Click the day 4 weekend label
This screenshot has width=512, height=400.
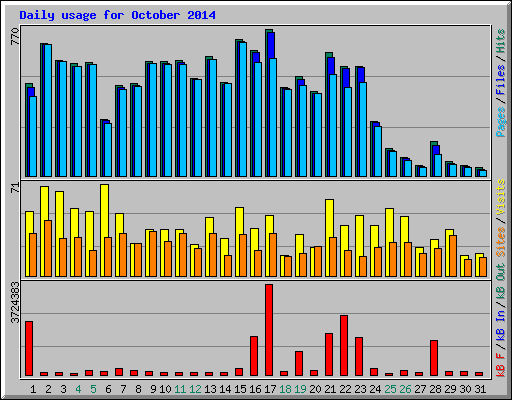pyautogui.click(x=78, y=389)
